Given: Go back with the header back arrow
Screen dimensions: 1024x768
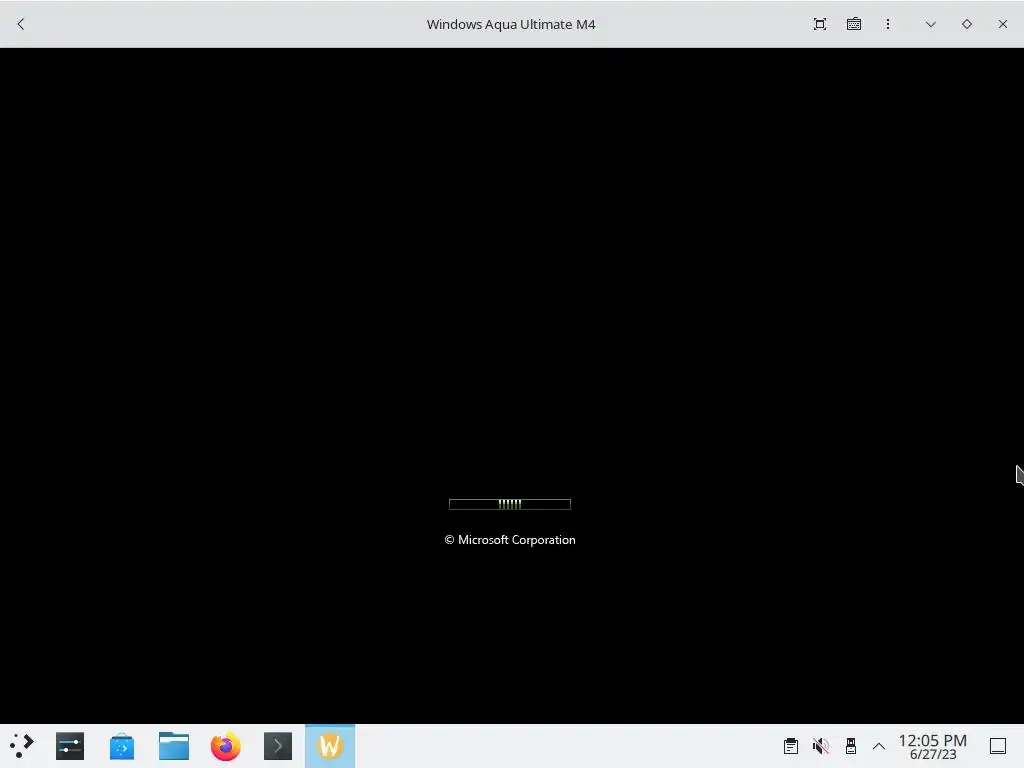Looking at the screenshot, I should pyautogui.click(x=21, y=24).
